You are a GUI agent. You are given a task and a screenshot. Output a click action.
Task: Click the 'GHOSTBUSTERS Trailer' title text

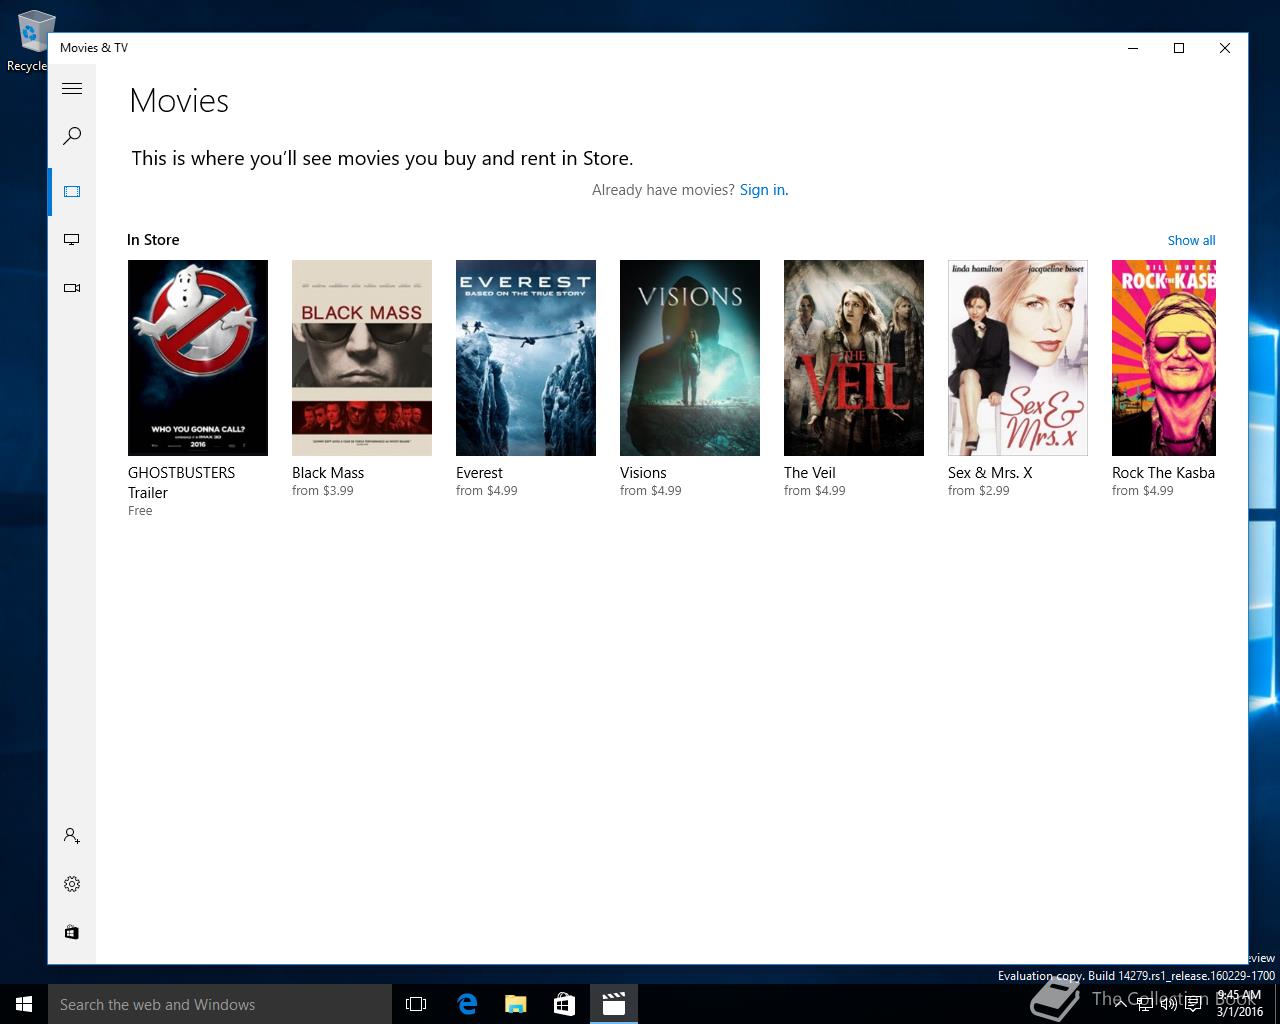(x=181, y=483)
